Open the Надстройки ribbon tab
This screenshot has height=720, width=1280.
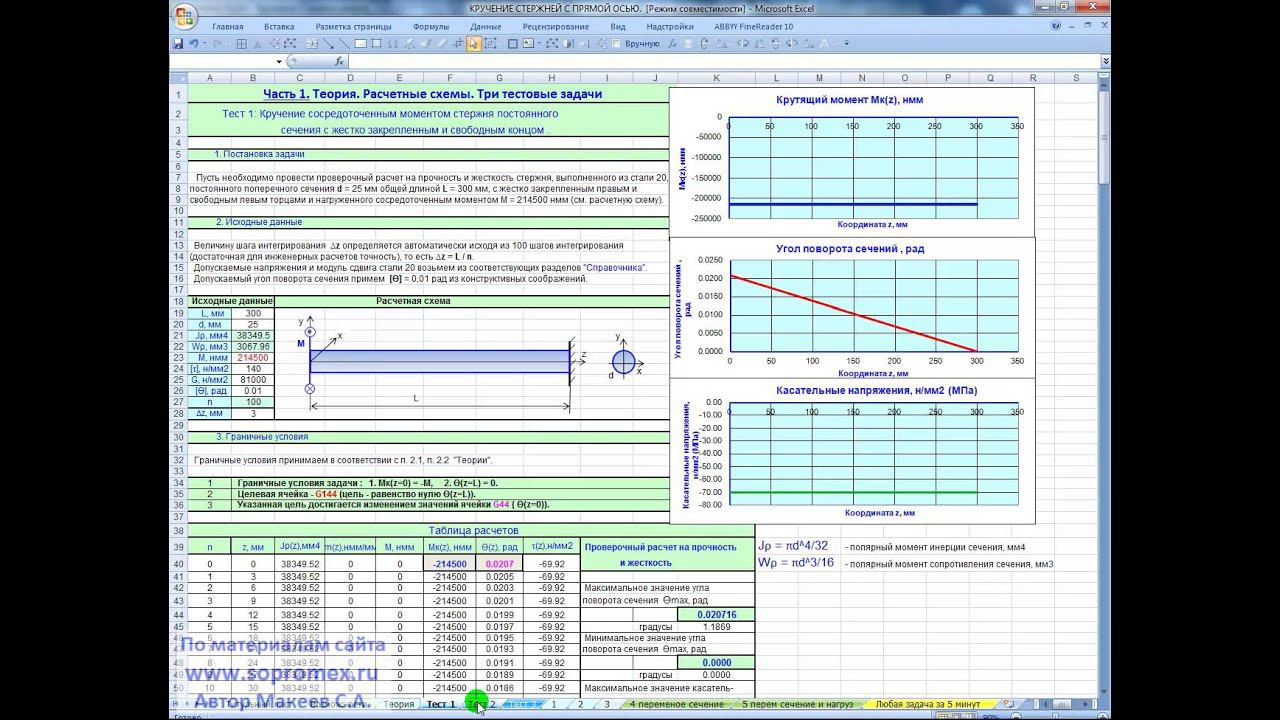coord(670,27)
